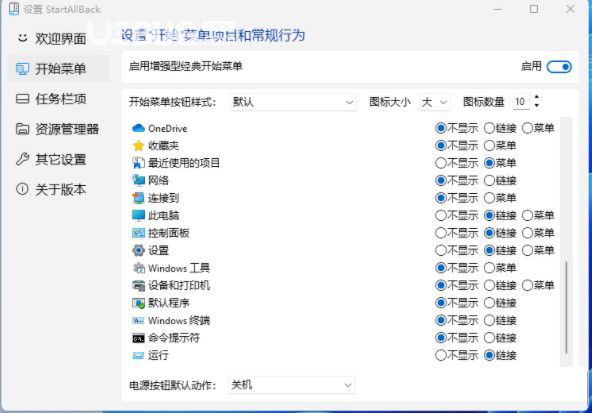Click the 默认程序 icon

[x=138, y=303]
